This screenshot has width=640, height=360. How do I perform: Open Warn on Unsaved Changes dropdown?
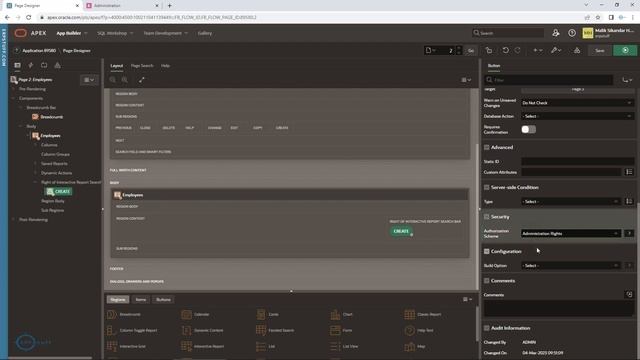point(577,103)
